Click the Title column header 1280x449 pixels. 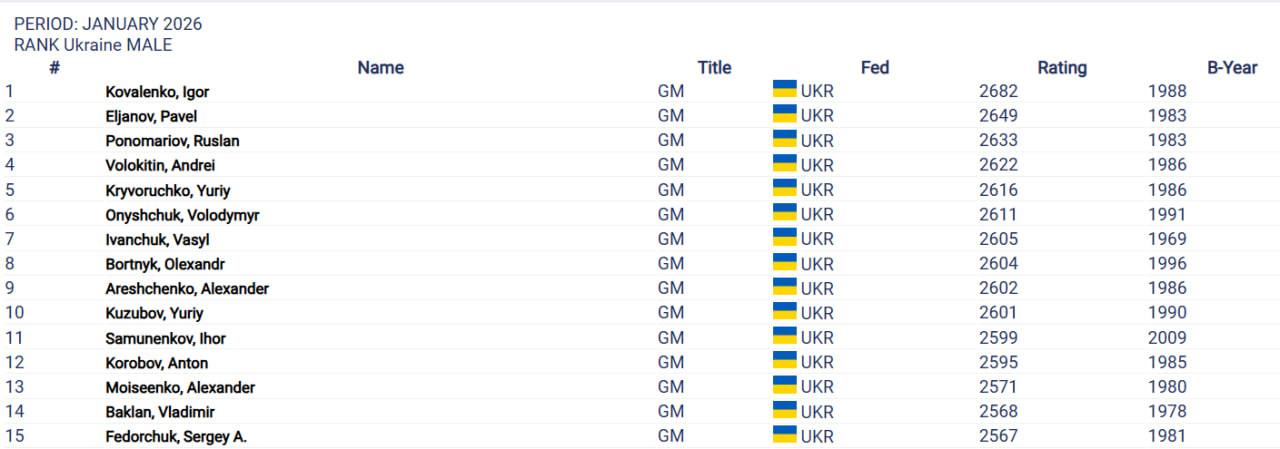click(714, 68)
